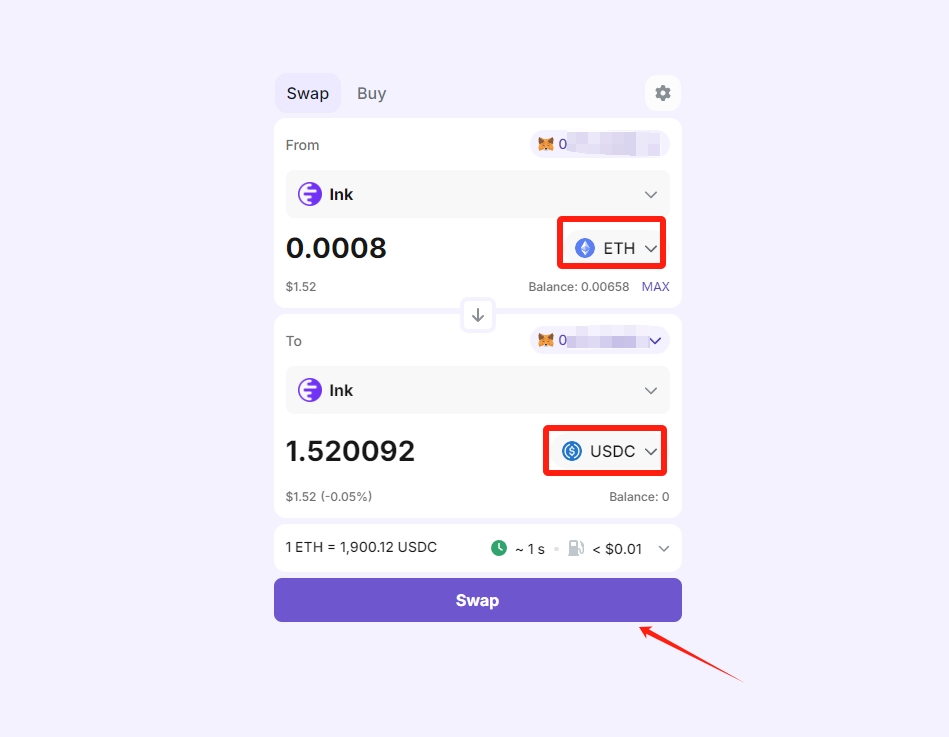949x737 pixels.
Task: Click the Ink logo in From network
Action: coord(310,194)
